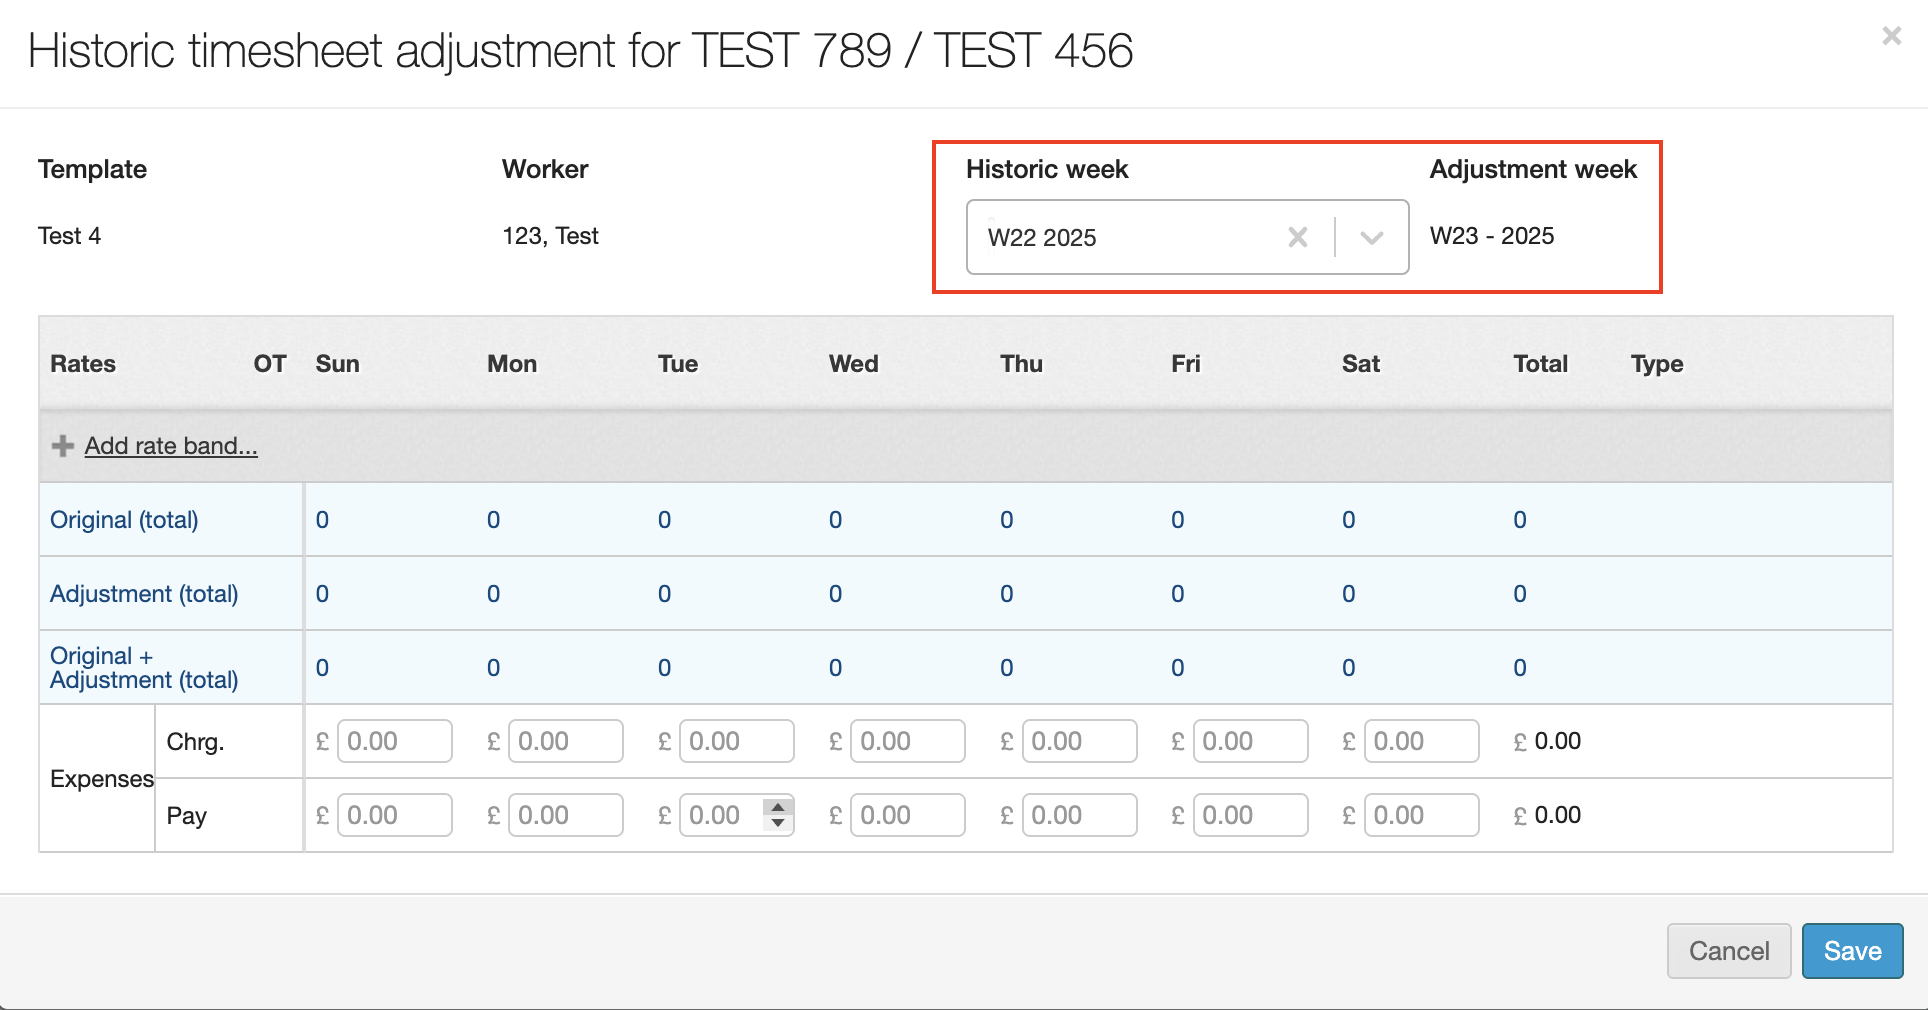The height and width of the screenshot is (1010, 1928).
Task: Increase Tuesday Pay expense with up arrow
Action: coord(778,807)
